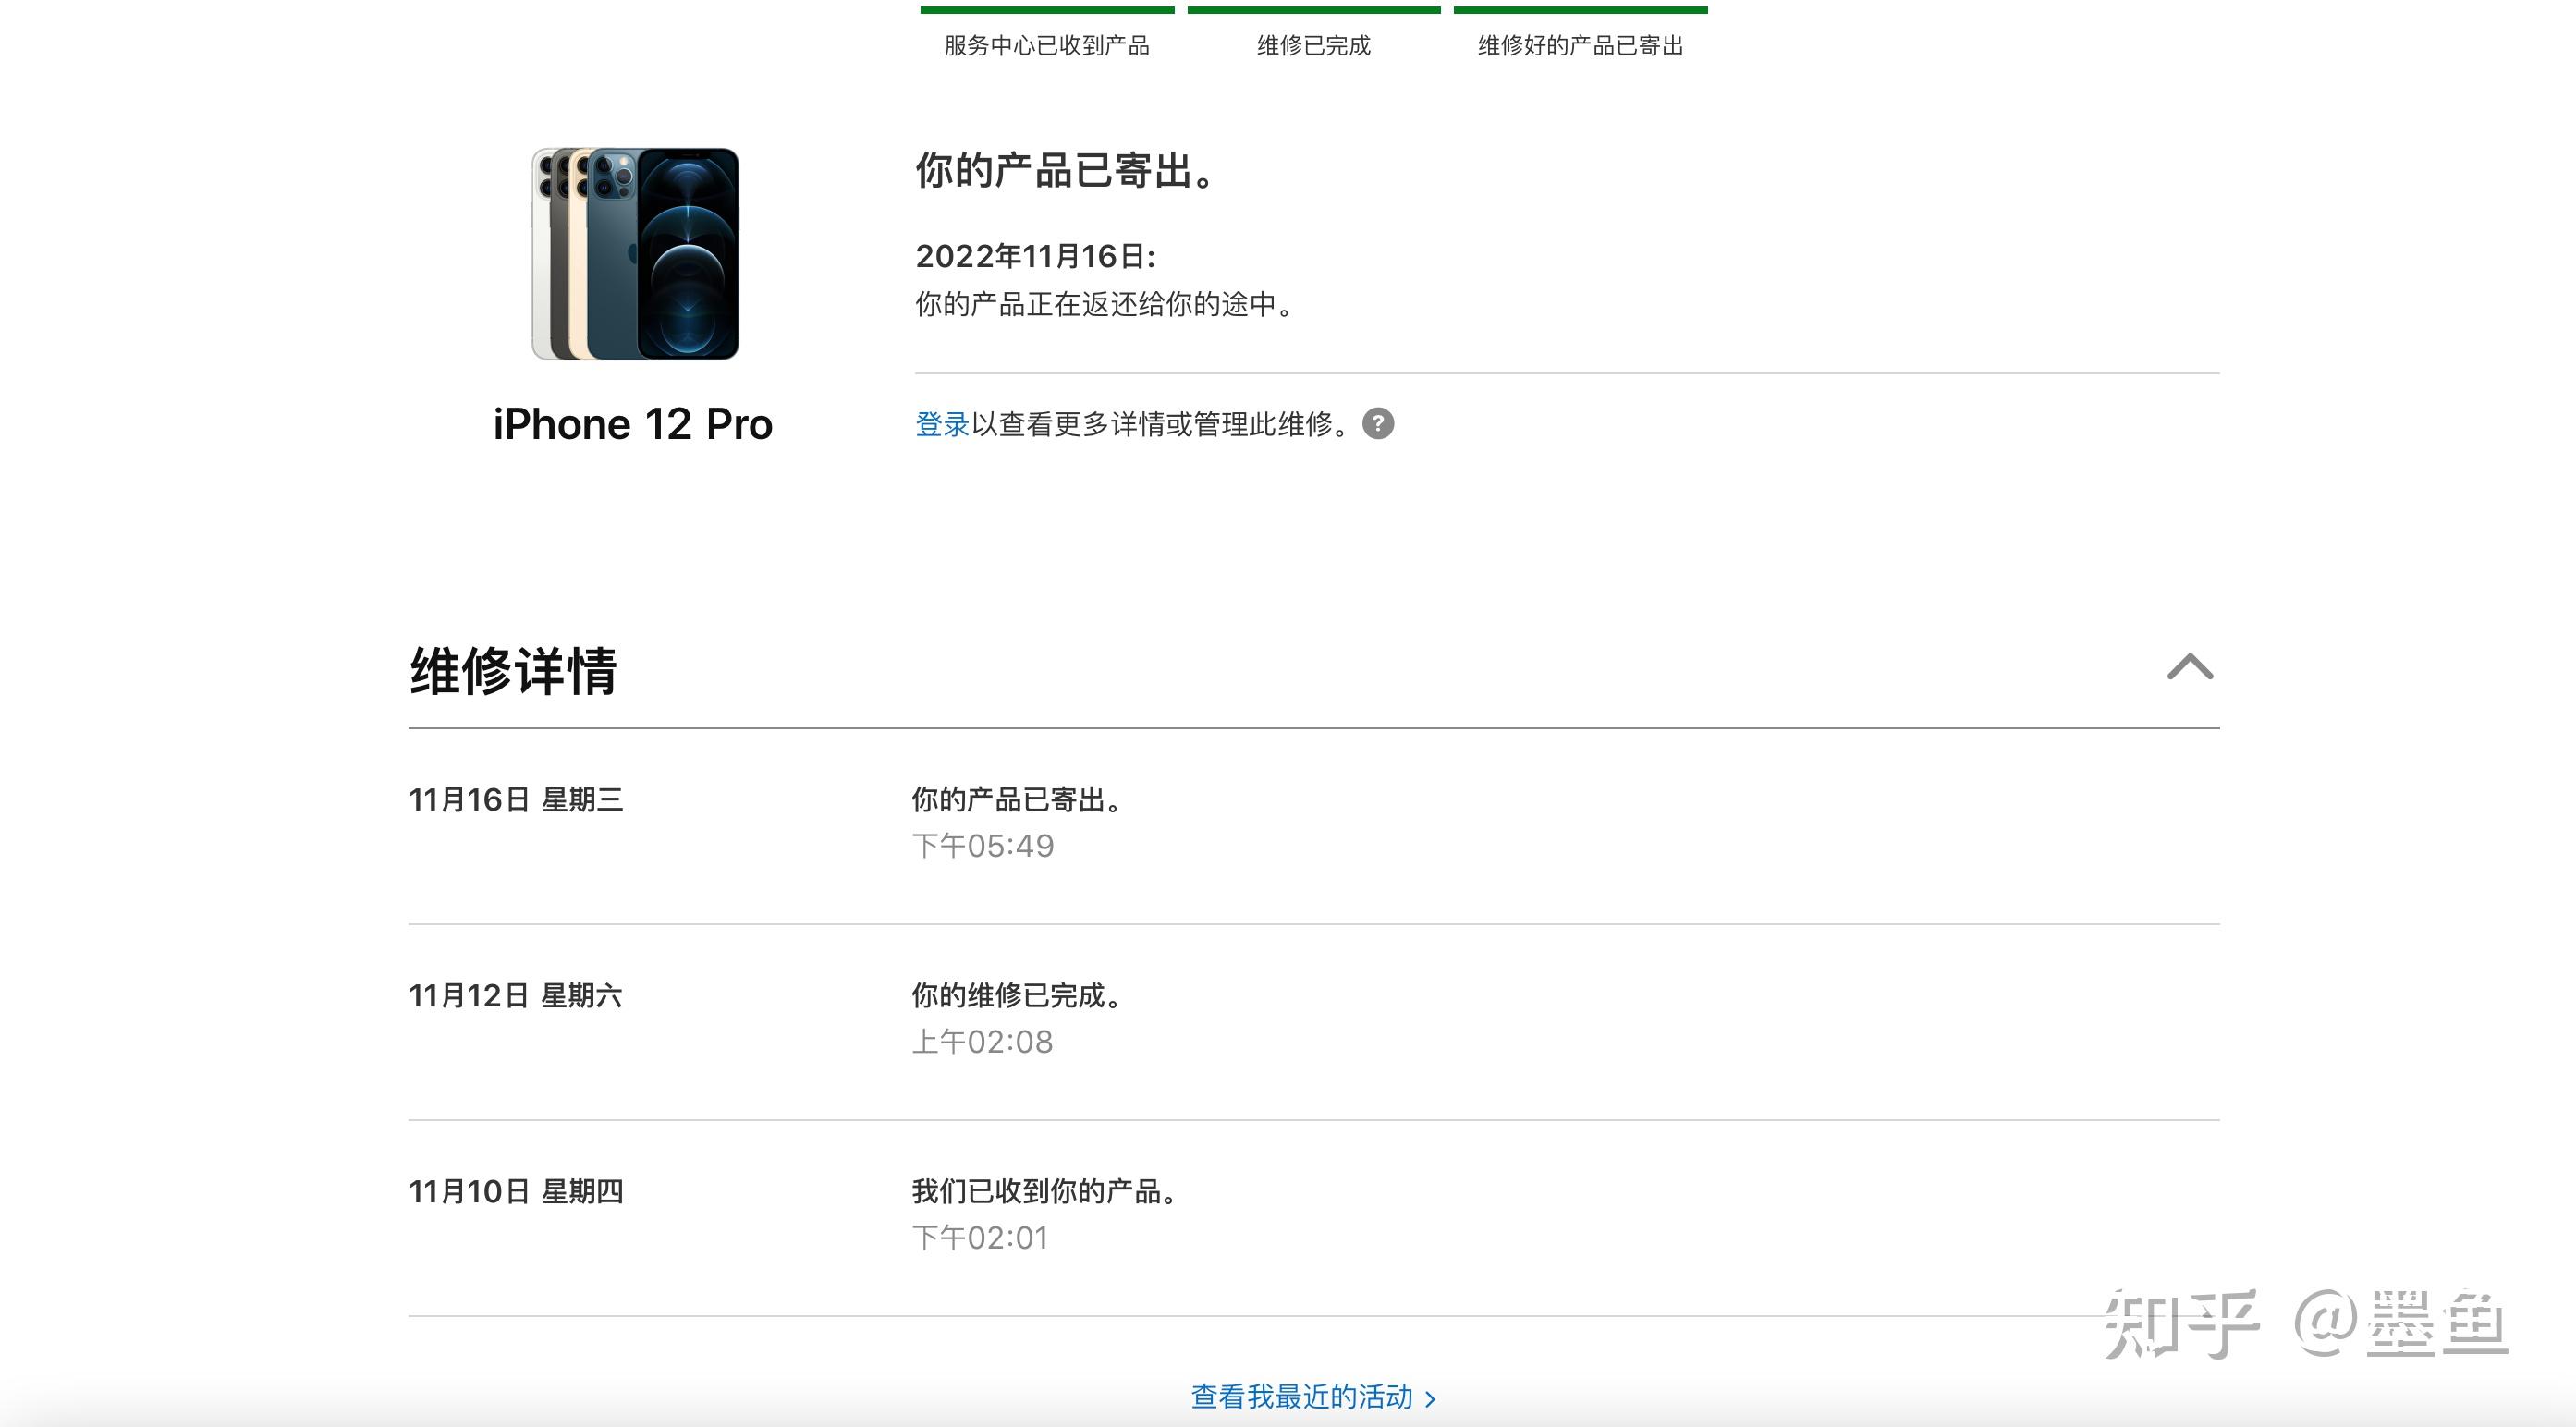Click the 我们已收到你的产品 status entry
This screenshot has width=2576, height=1427.
1044,1192
